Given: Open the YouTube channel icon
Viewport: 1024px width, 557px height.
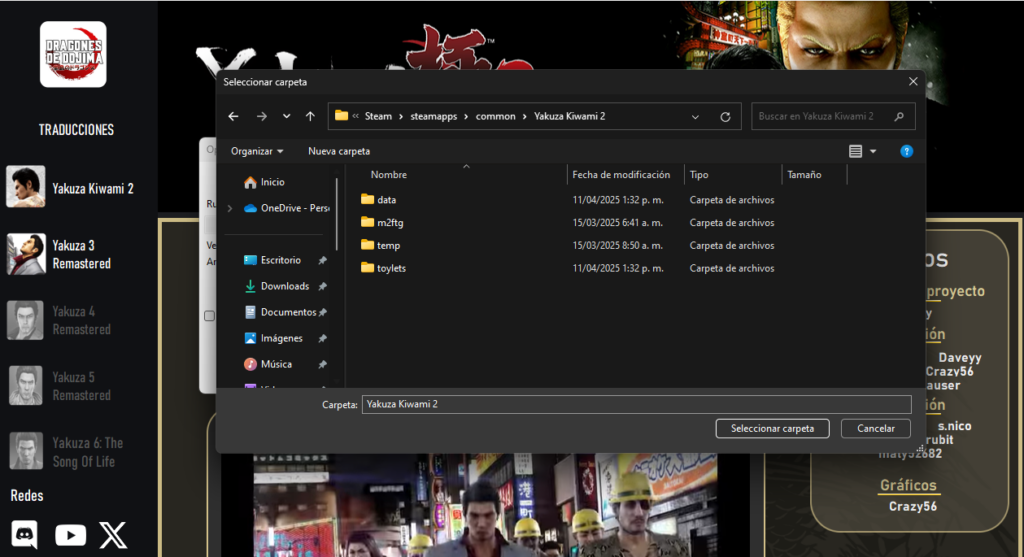Looking at the screenshot, I should pyautogui.click(x=71, y=535).
